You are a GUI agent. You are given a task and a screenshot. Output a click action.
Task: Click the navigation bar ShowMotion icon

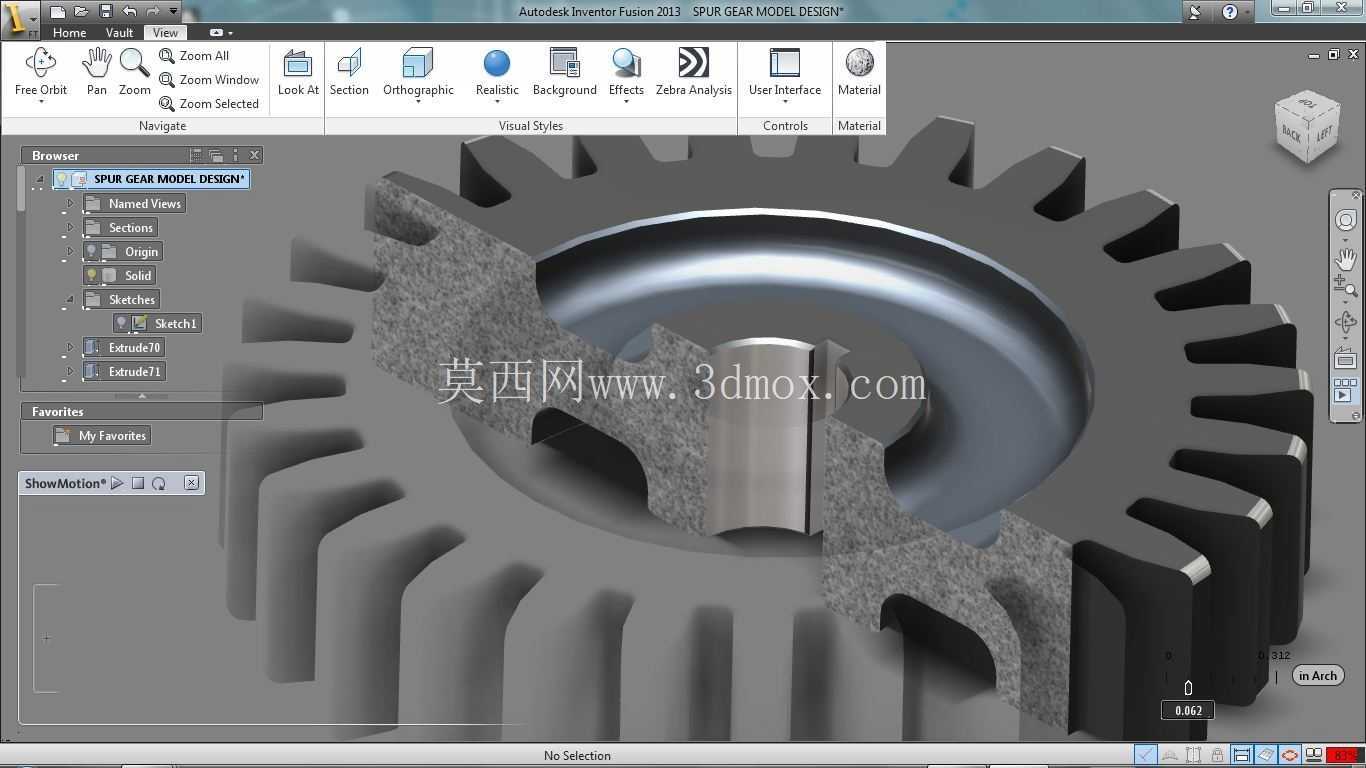(1346, 390)
